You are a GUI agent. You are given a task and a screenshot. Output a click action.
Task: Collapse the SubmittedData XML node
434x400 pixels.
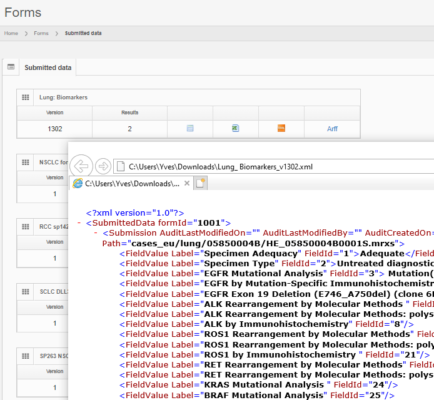(x=79, y=223)
